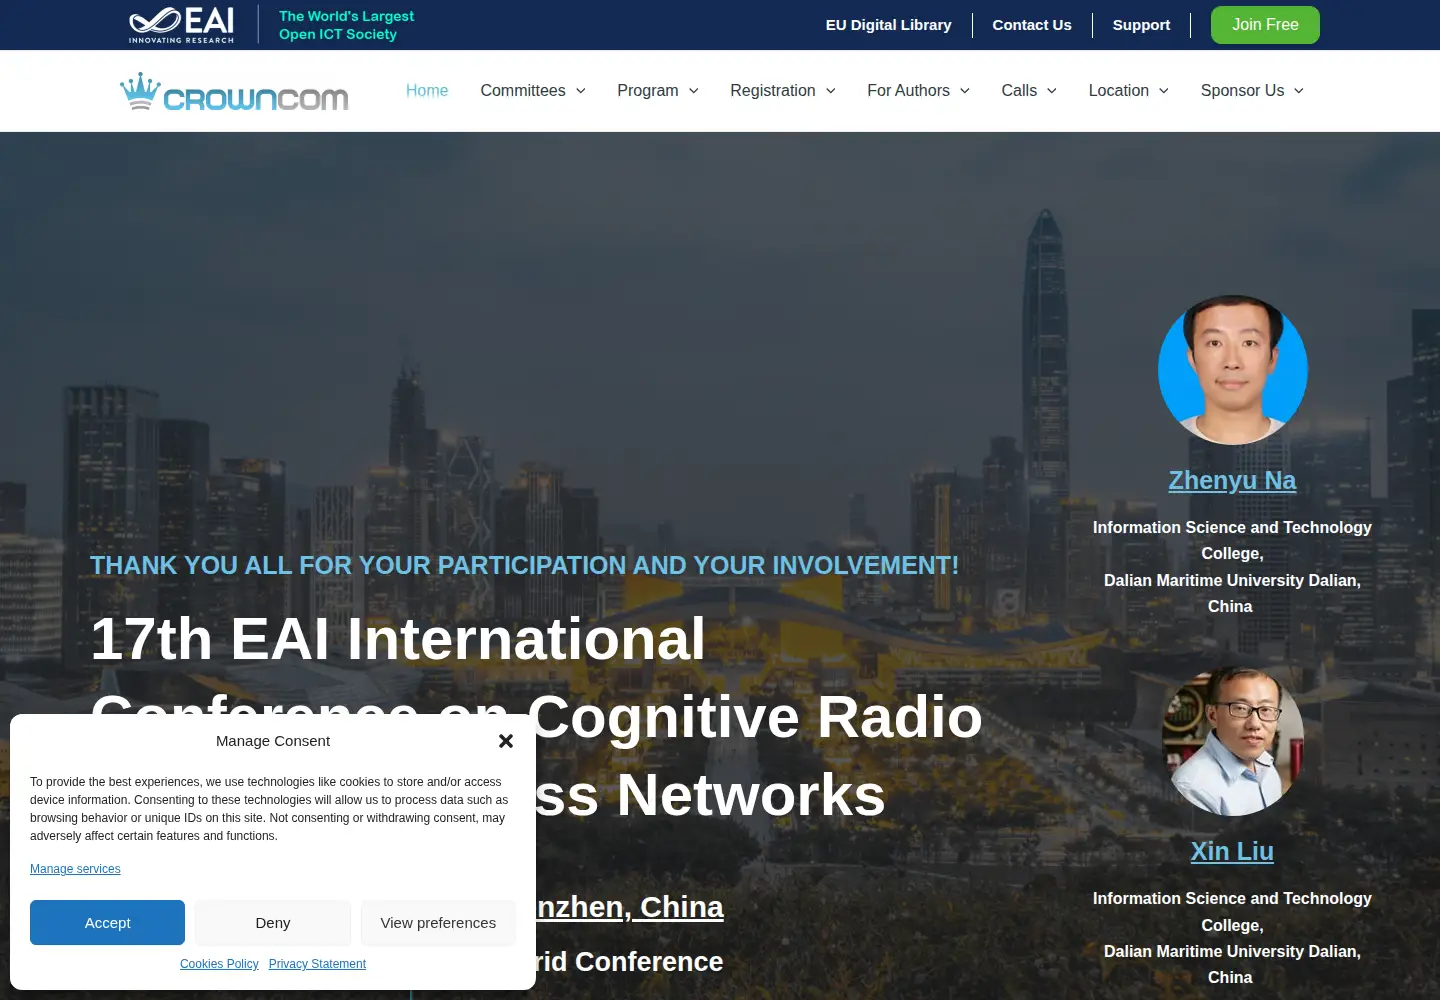Click the '17th EAI International' heading line
The height and width of the screenshot is (1000, 1440).
pos(398,639)
